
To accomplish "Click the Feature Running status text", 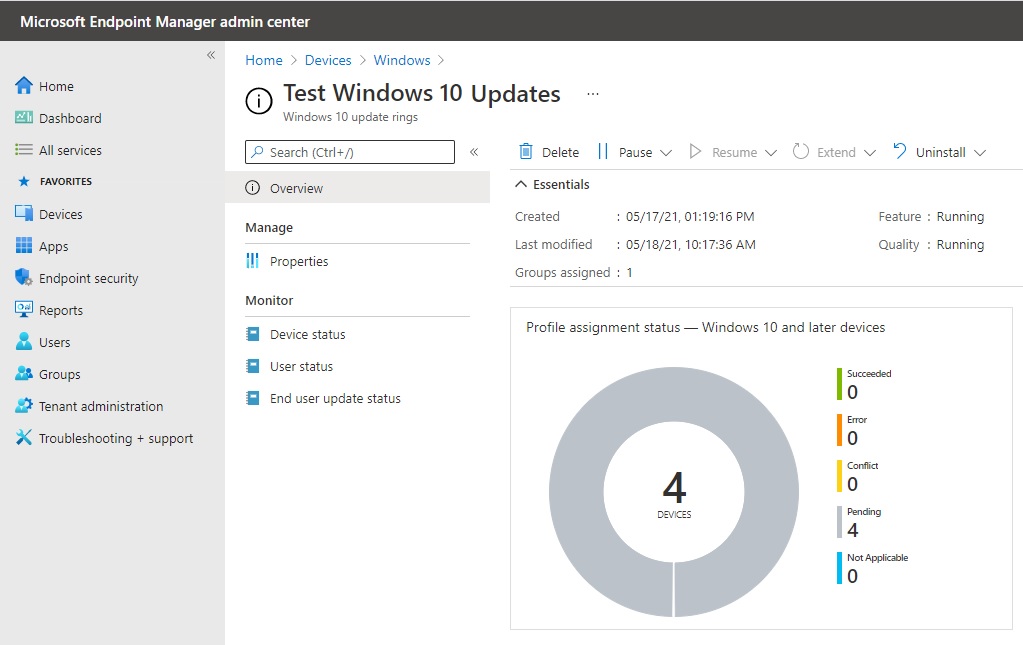I will coord(960,217).
